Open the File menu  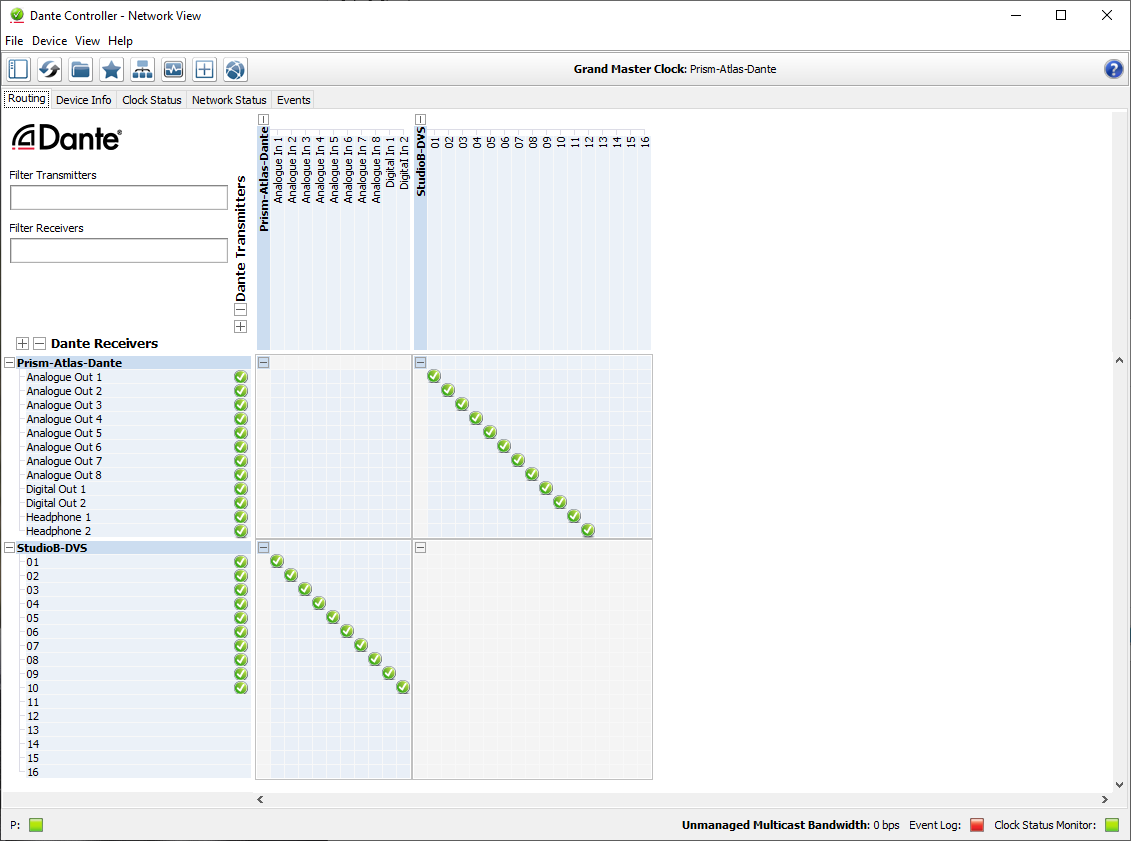pyautogui.click(x=14, y=41)
